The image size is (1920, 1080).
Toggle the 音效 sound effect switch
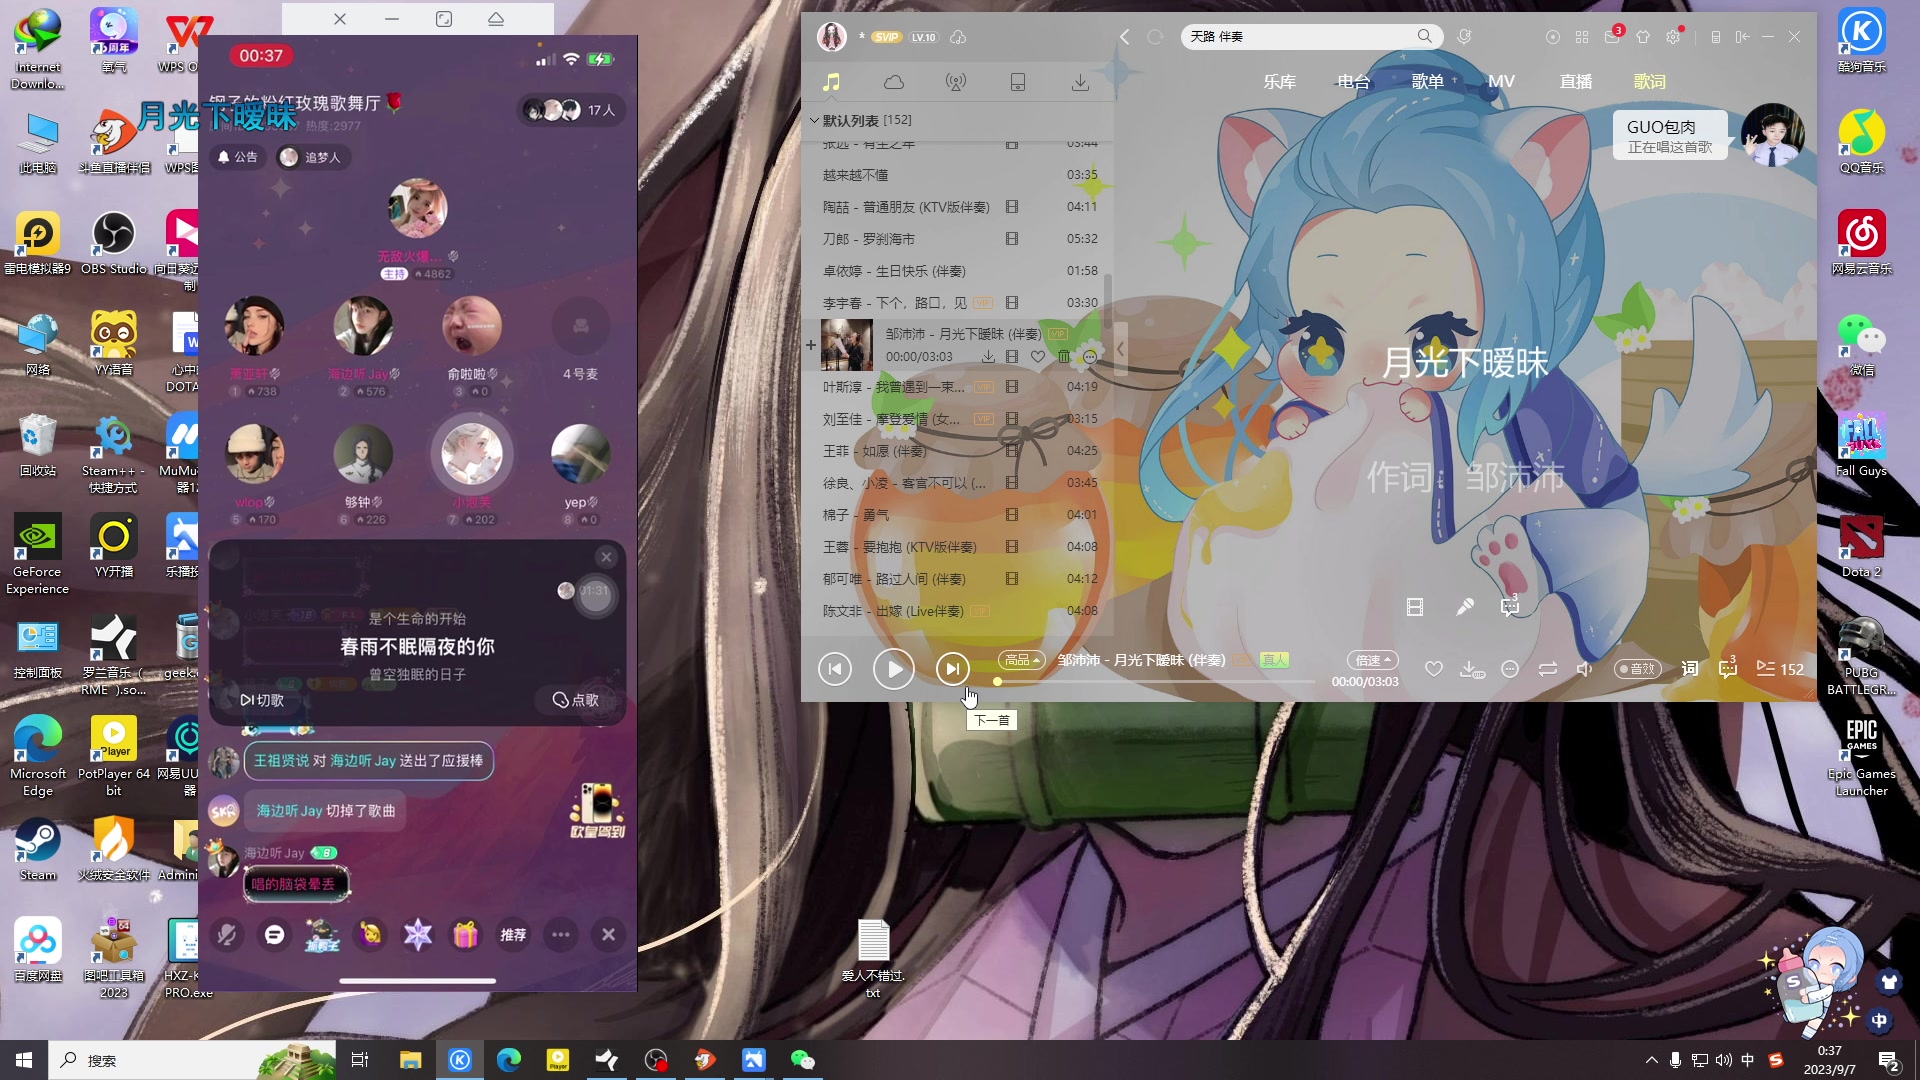[1637, 669]
